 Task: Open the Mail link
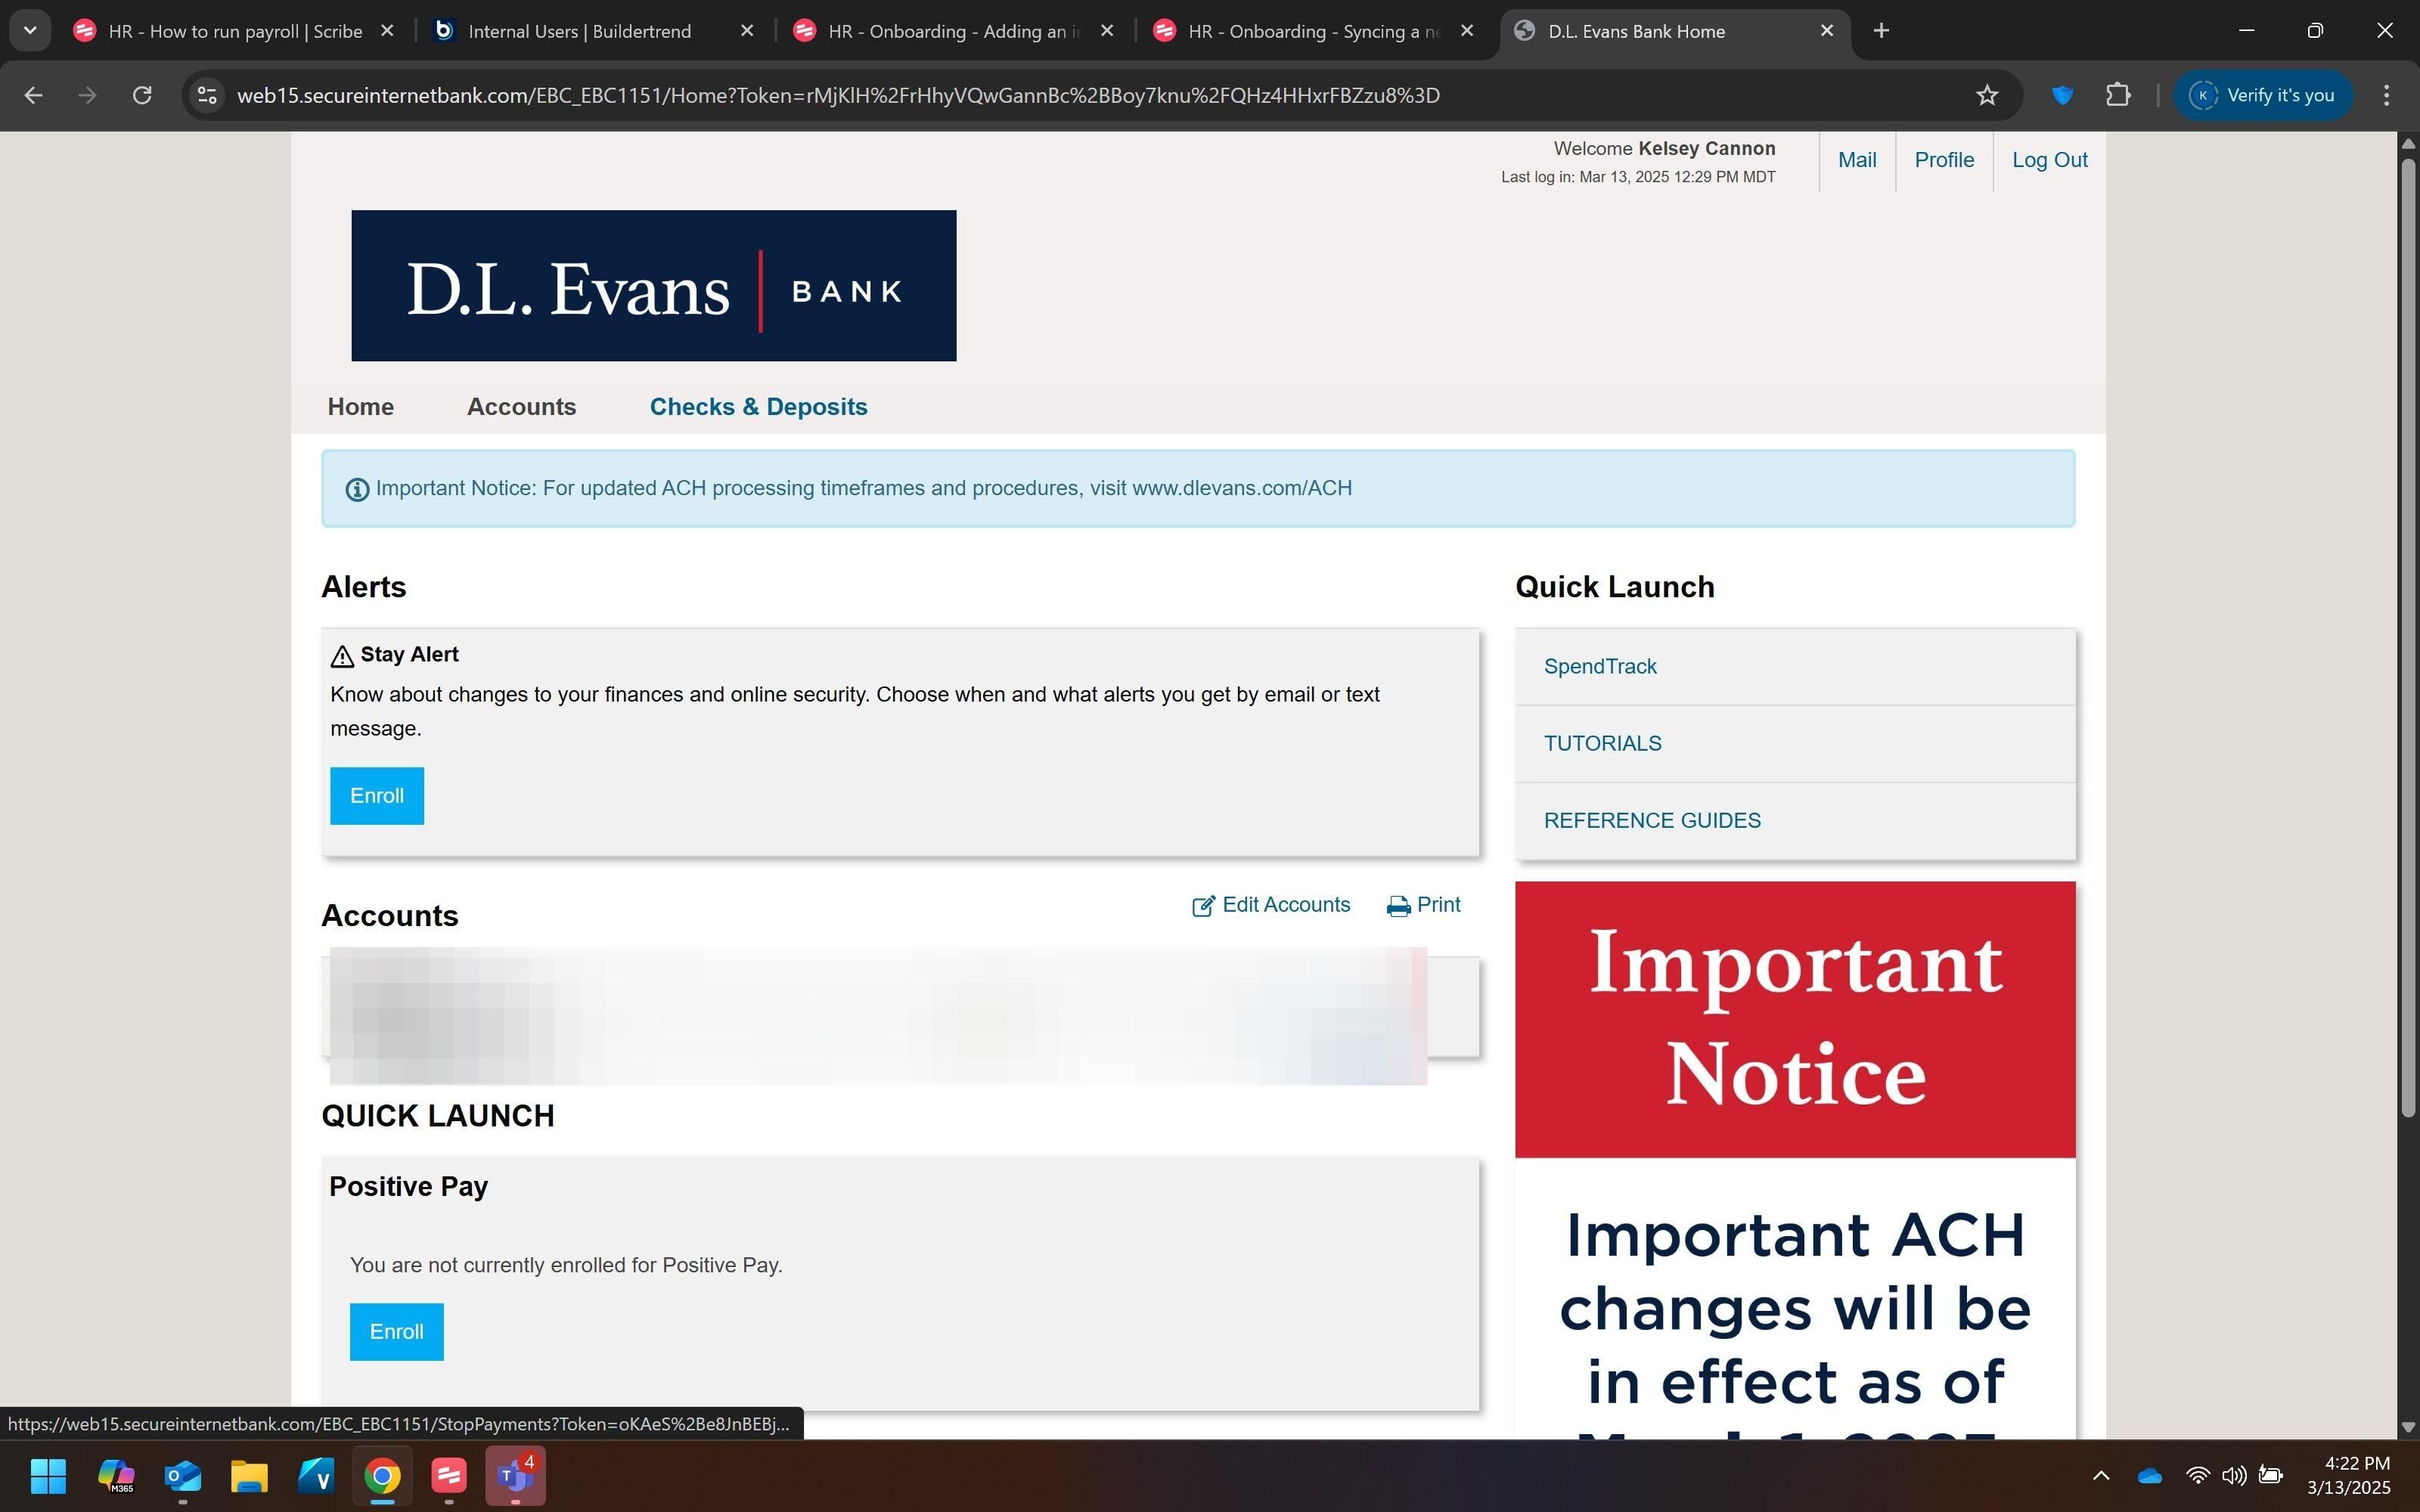1856,160
